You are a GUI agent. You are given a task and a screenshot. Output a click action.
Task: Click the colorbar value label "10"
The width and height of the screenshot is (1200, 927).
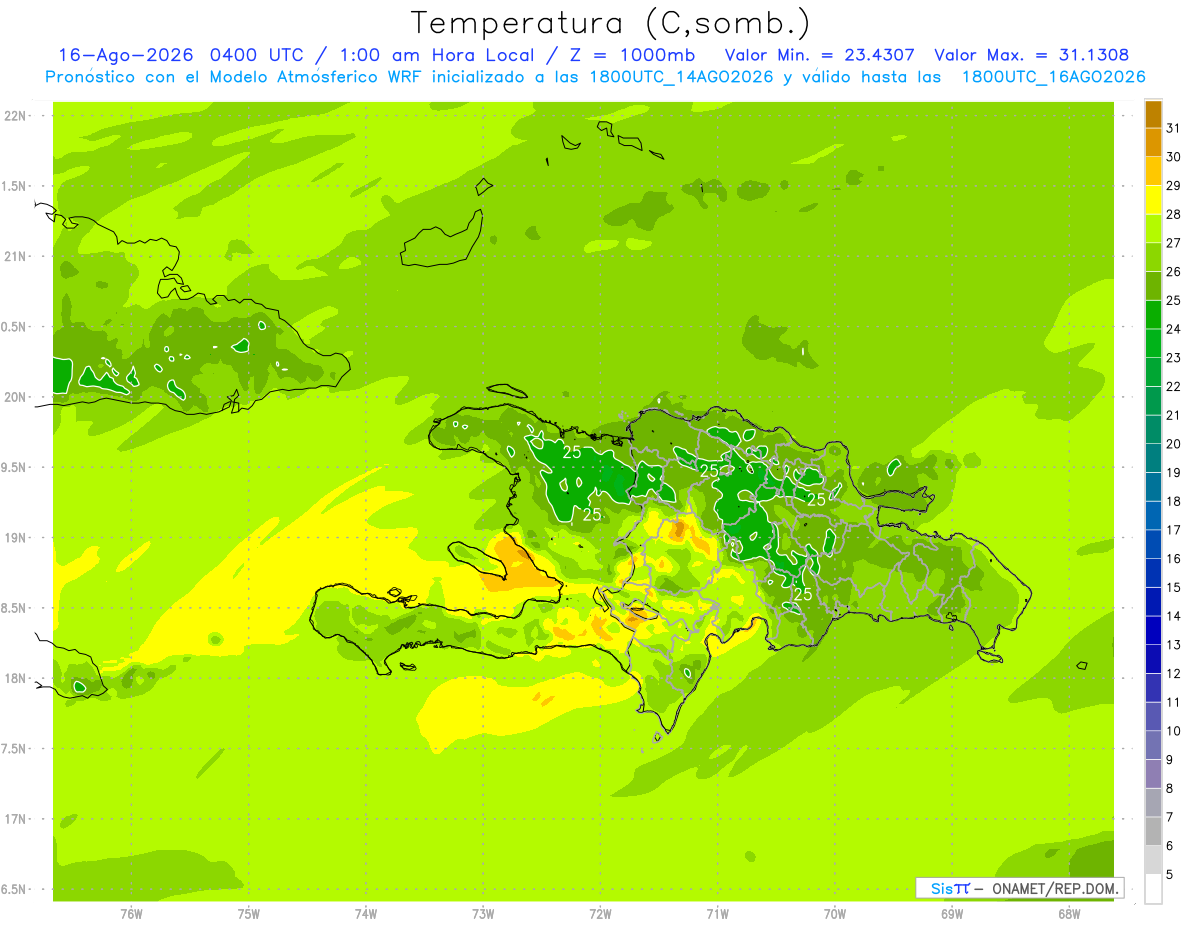1174,731
